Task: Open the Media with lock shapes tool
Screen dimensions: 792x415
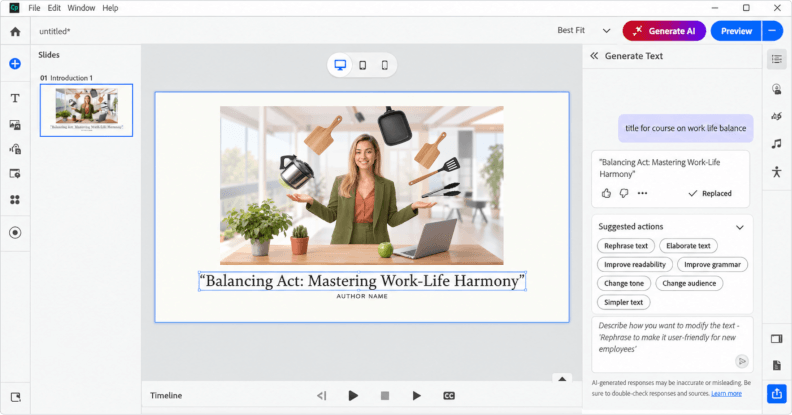Action: pos(15,149)
